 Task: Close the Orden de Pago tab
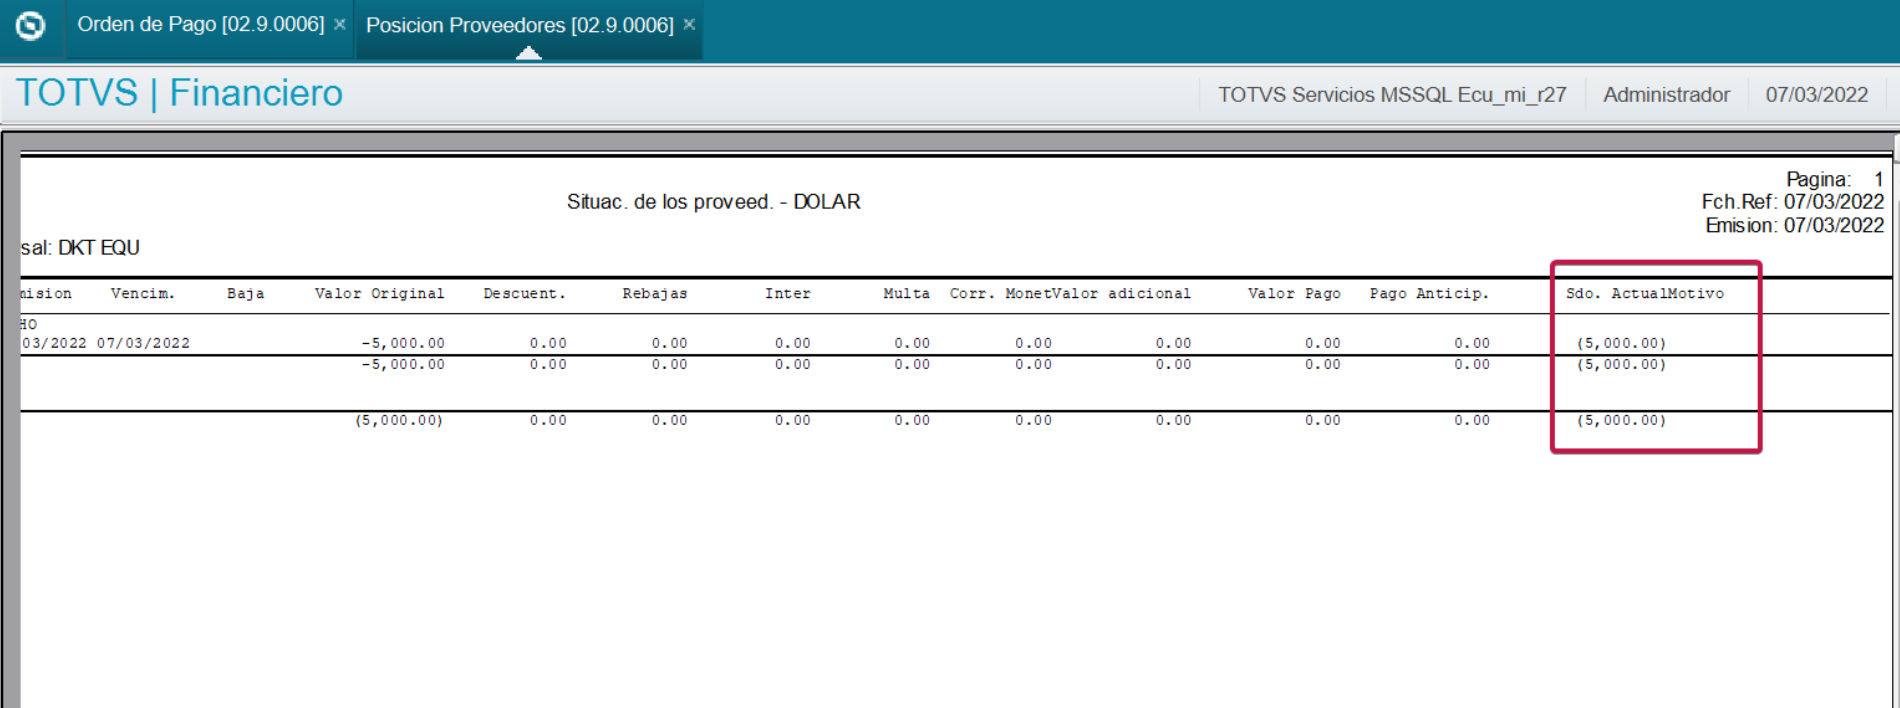tap(340, 24)
